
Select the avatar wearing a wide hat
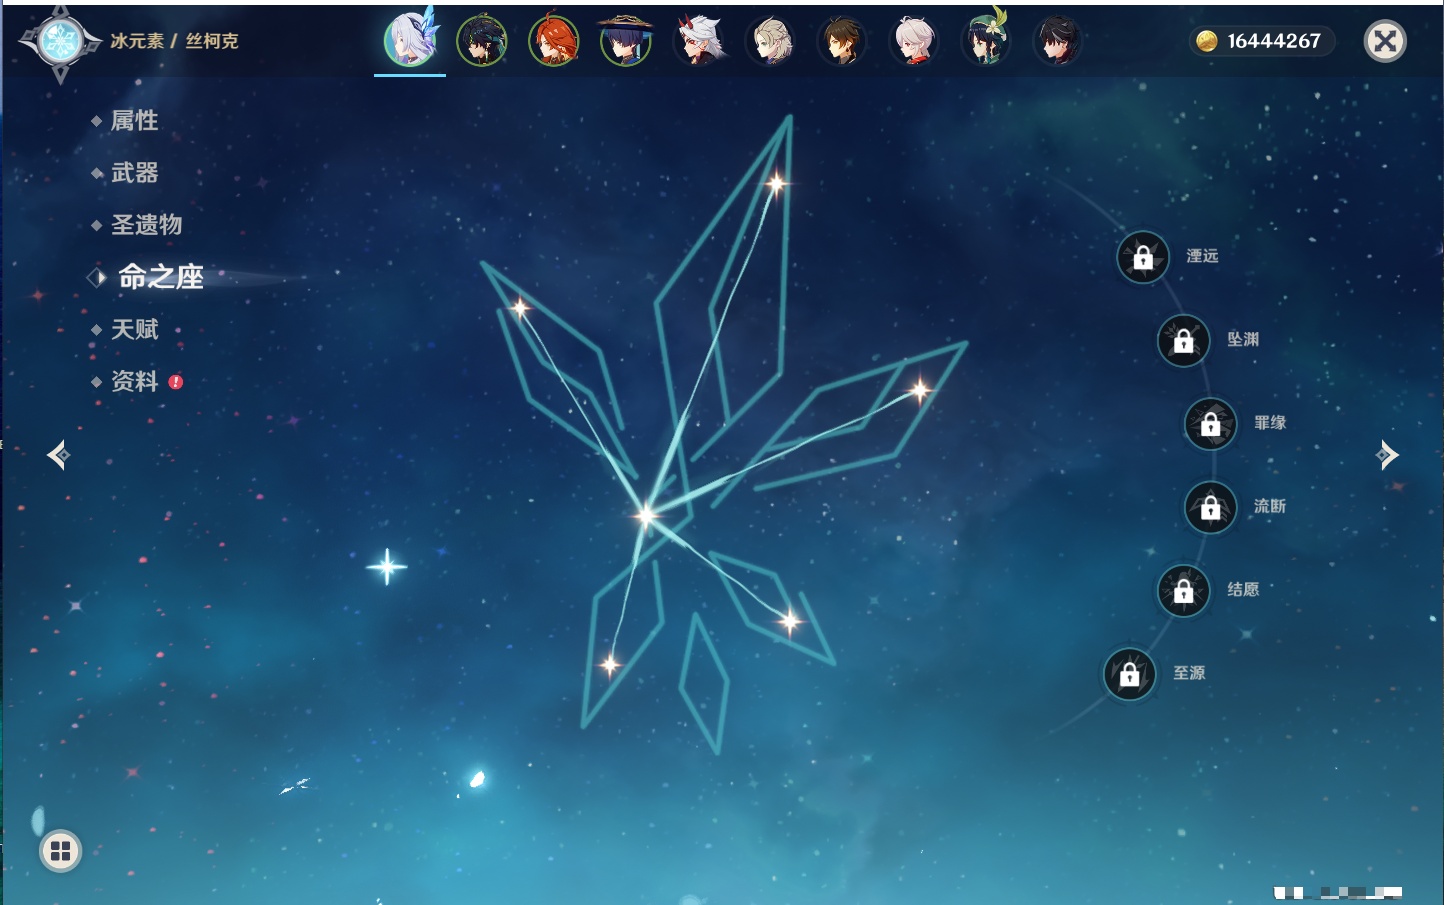(x=626, y=42)
